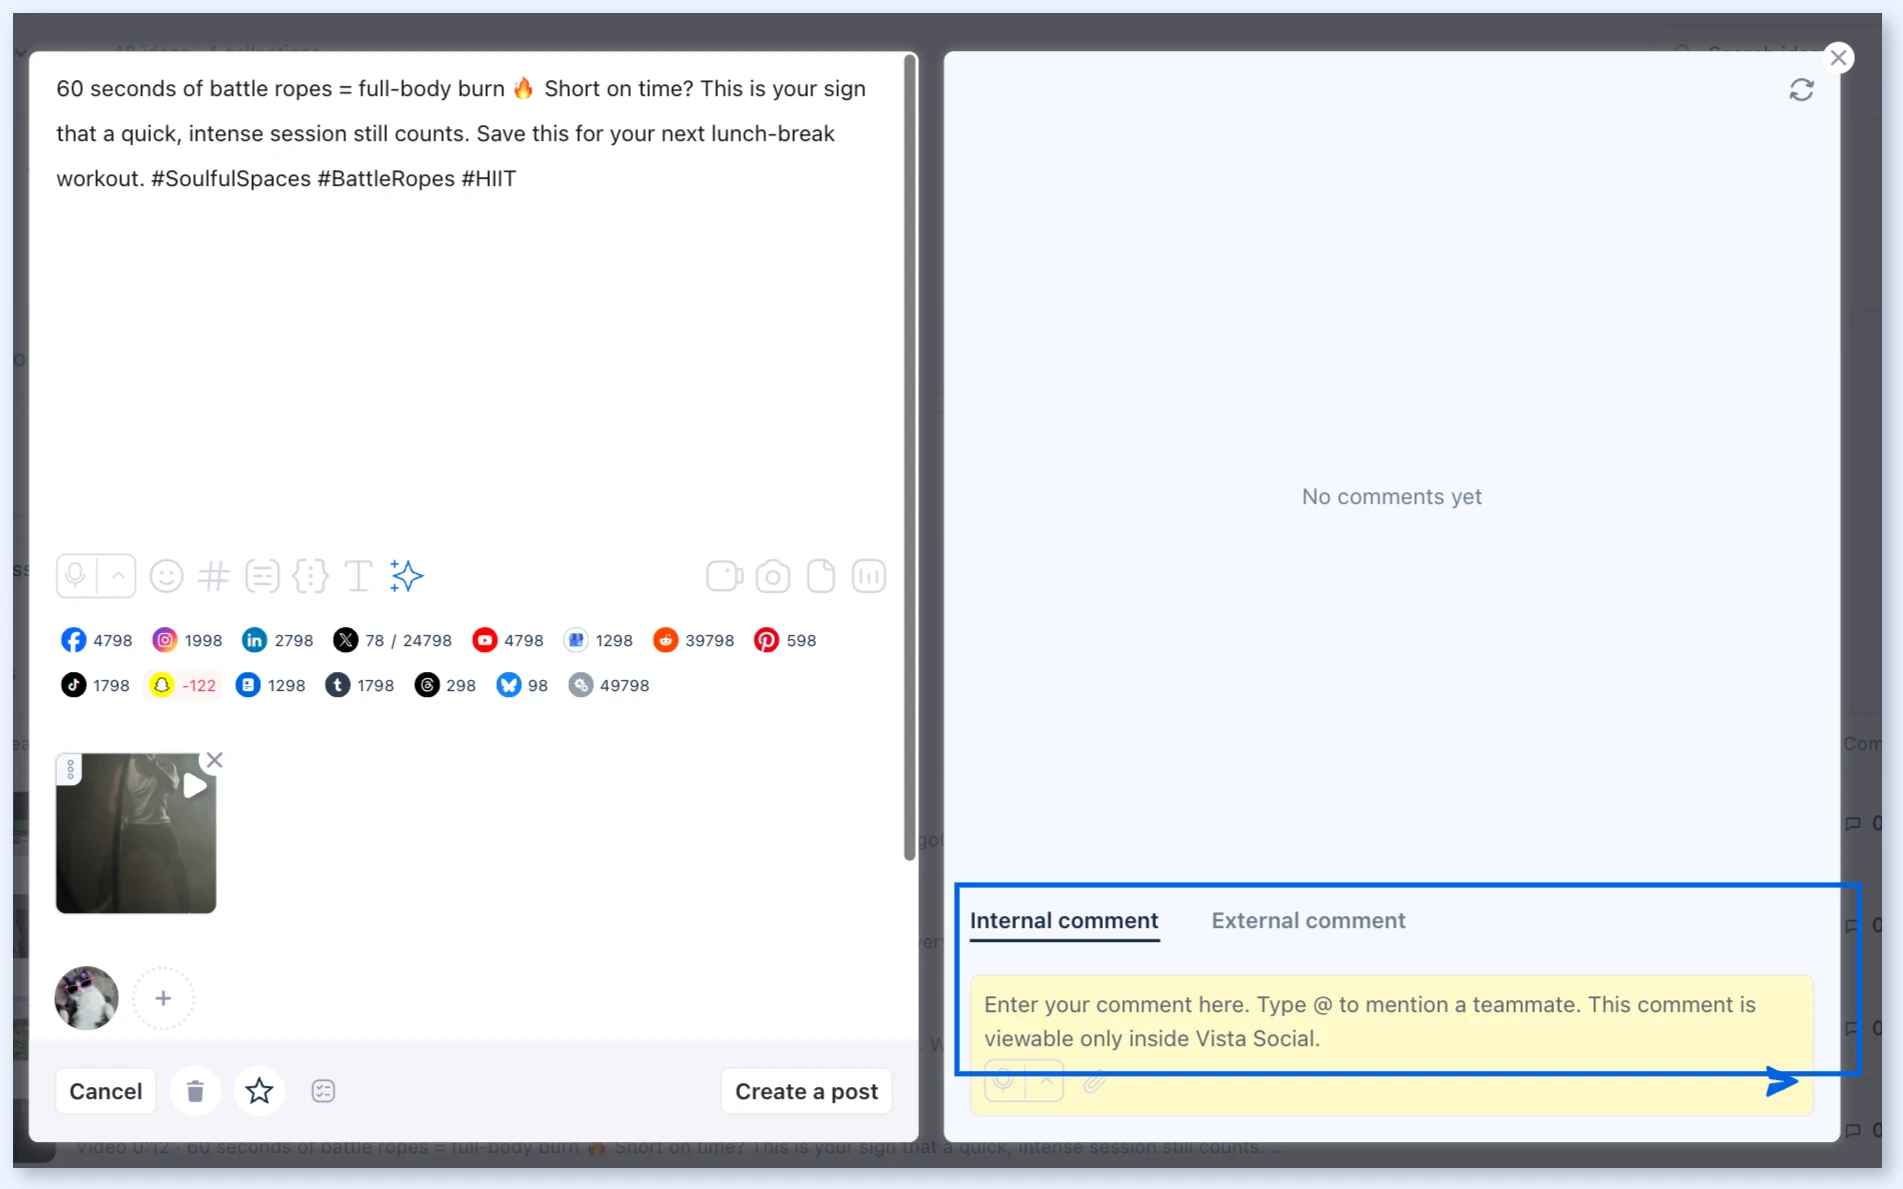Select the Reddit 39798 counter
This screenshot has width=1903, height=1189.
click(x=693, y=640)
